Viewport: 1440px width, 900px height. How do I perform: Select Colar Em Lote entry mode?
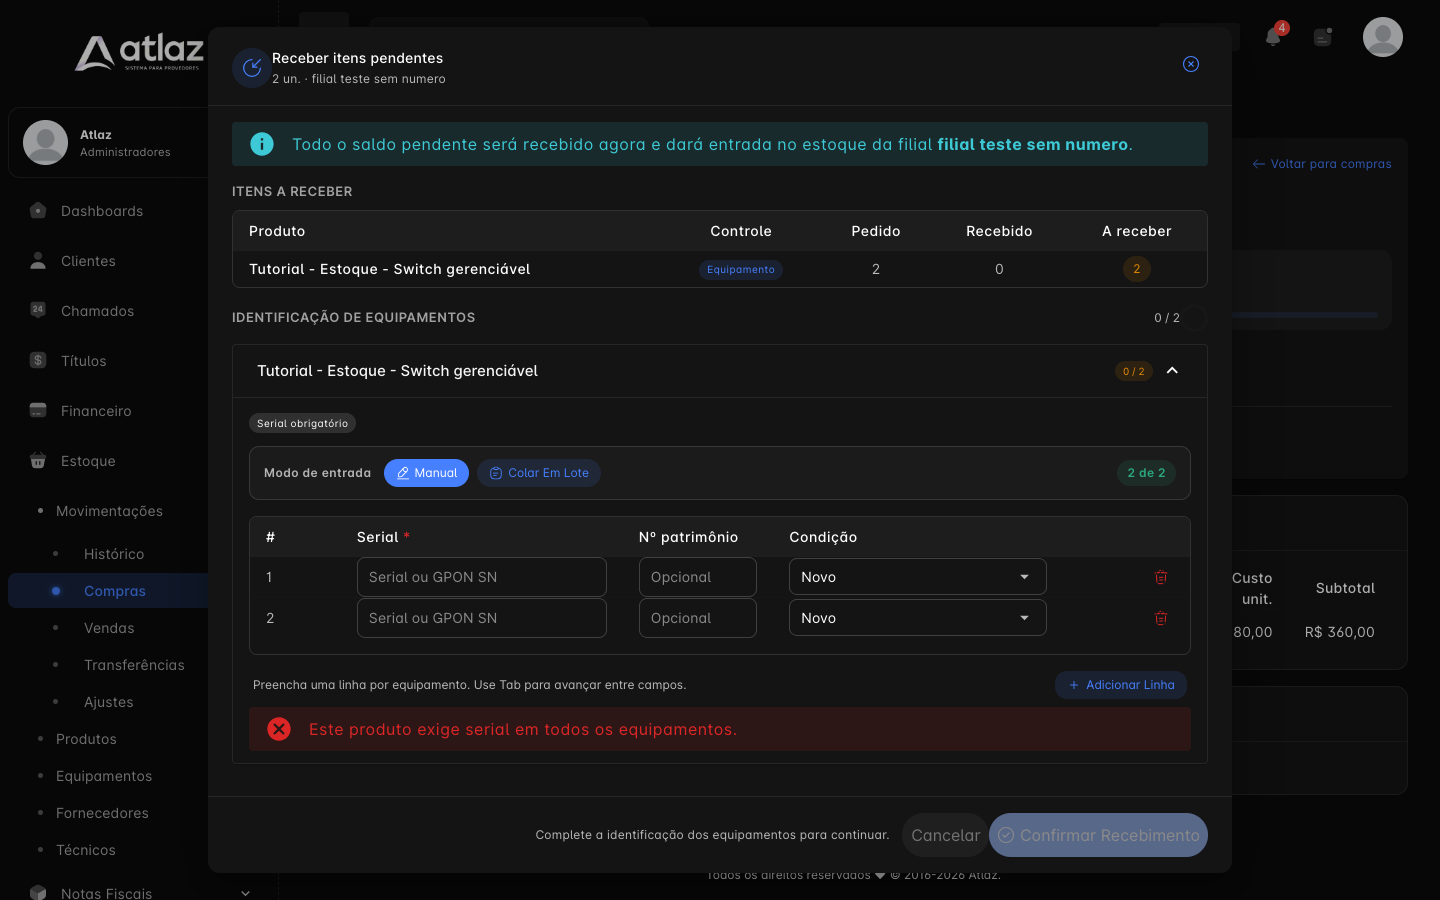pos(539,473)
